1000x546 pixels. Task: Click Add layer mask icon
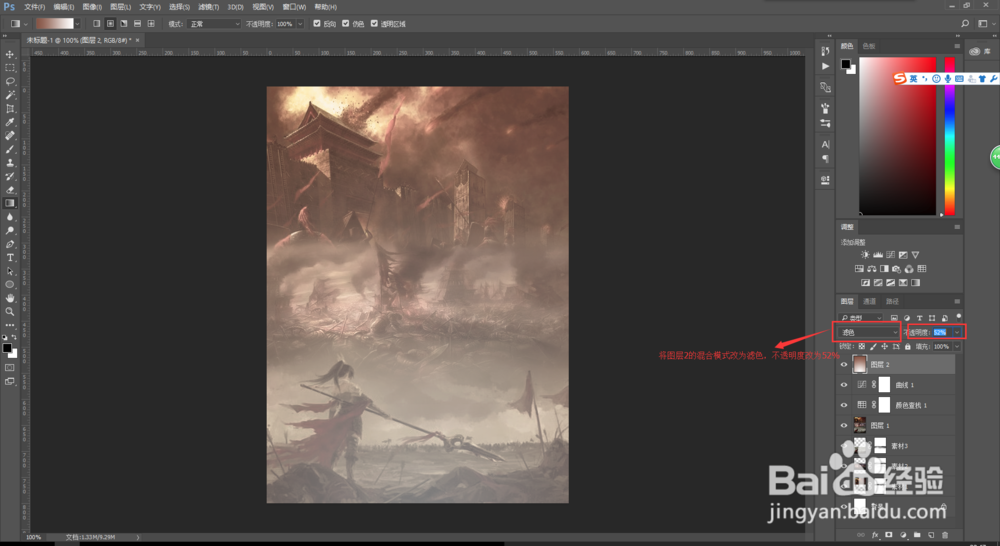point(888,535)
